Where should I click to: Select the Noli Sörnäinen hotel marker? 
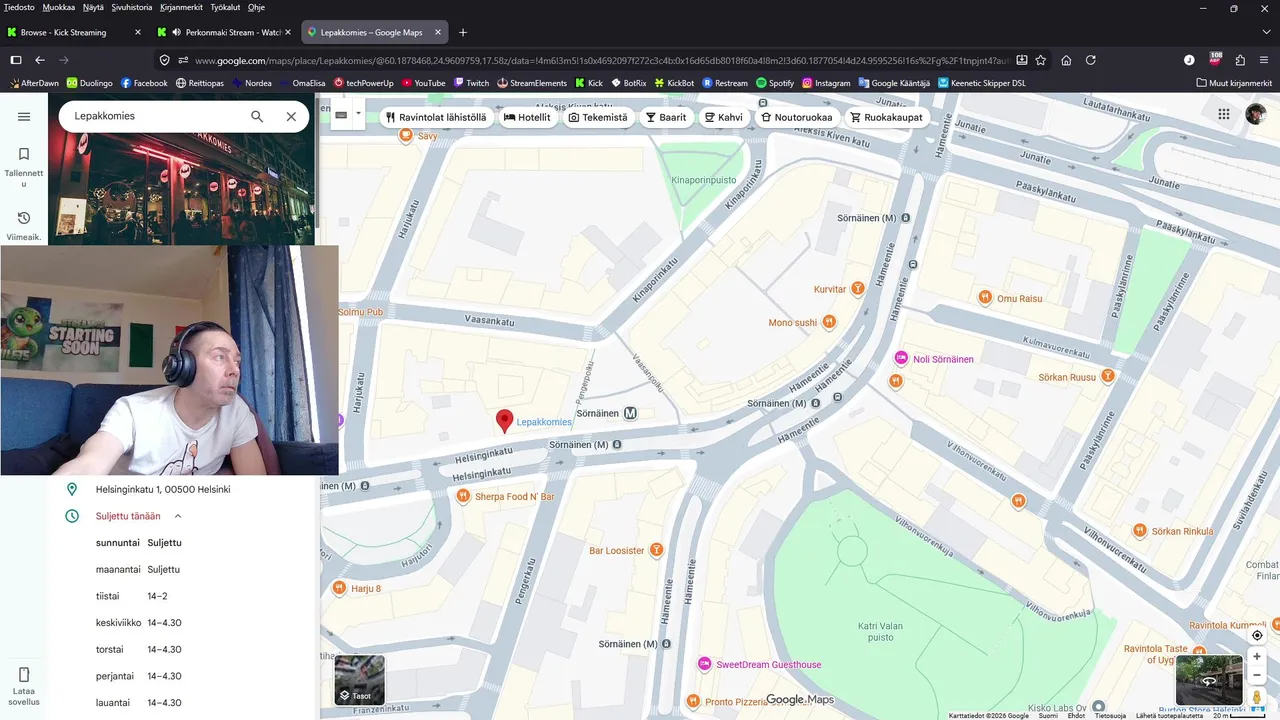pos(901,358)
